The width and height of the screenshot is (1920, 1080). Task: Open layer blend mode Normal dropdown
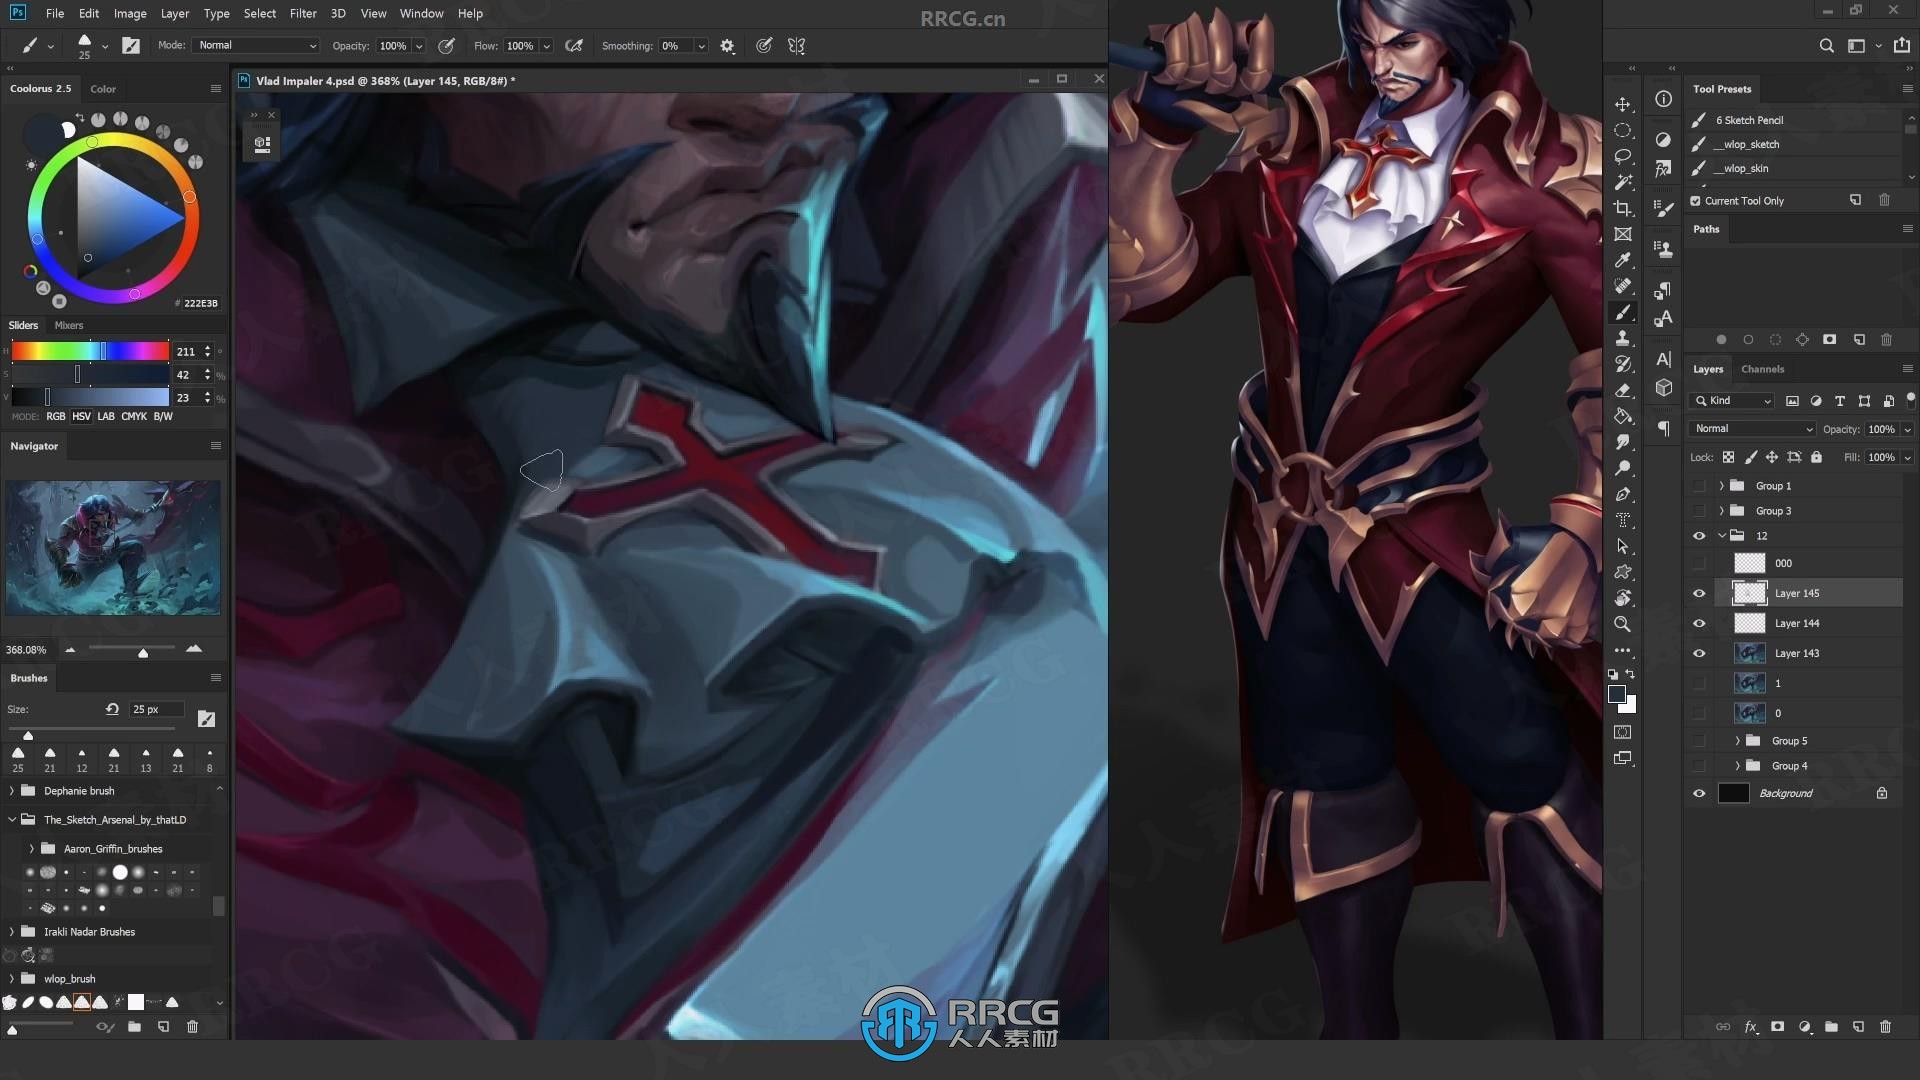[1752, 429]
